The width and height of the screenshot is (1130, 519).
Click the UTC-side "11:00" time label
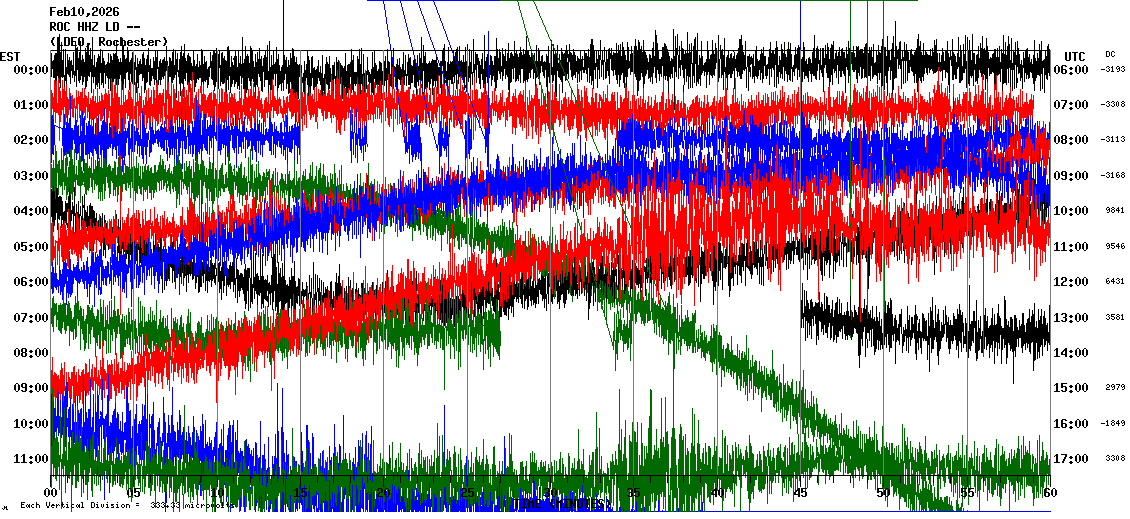click(1071, 247)
